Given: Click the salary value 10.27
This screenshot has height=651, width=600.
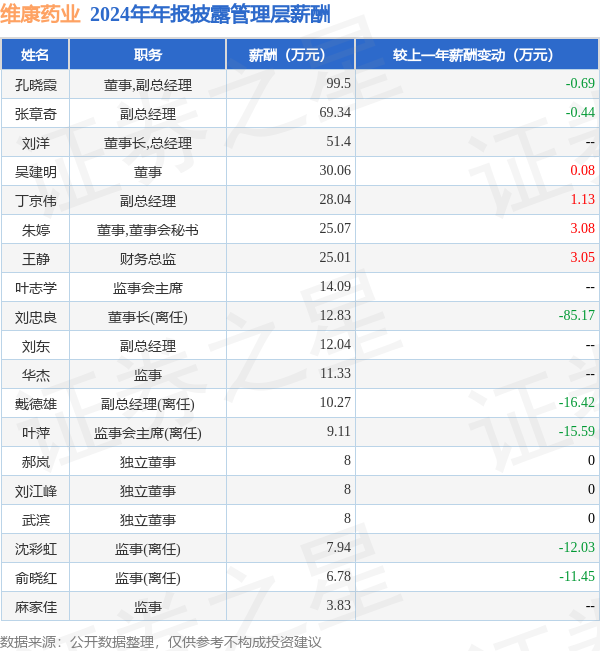Looking at the screenshot, I should point(335,402).
